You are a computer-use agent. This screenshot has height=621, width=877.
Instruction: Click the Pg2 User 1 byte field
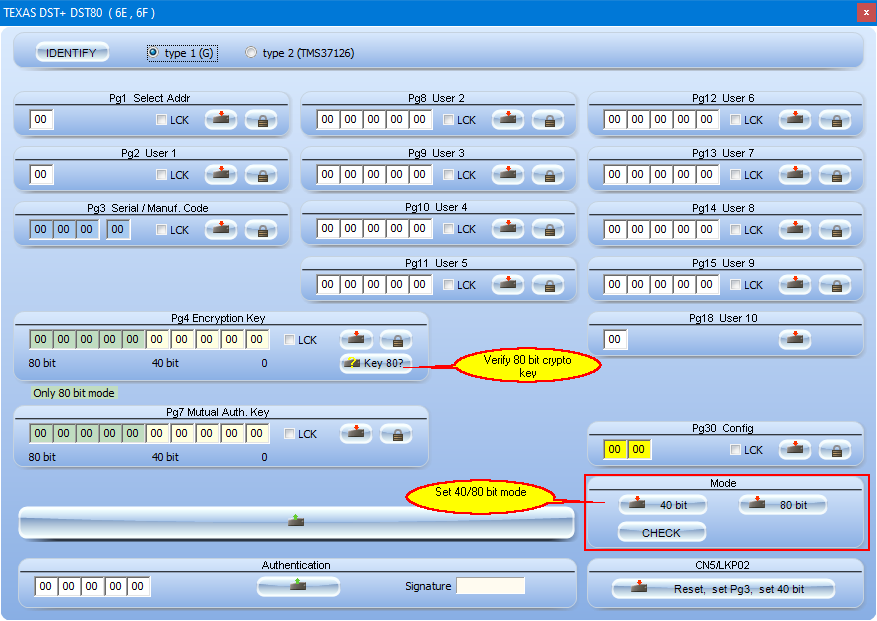[x=41, y=174]
